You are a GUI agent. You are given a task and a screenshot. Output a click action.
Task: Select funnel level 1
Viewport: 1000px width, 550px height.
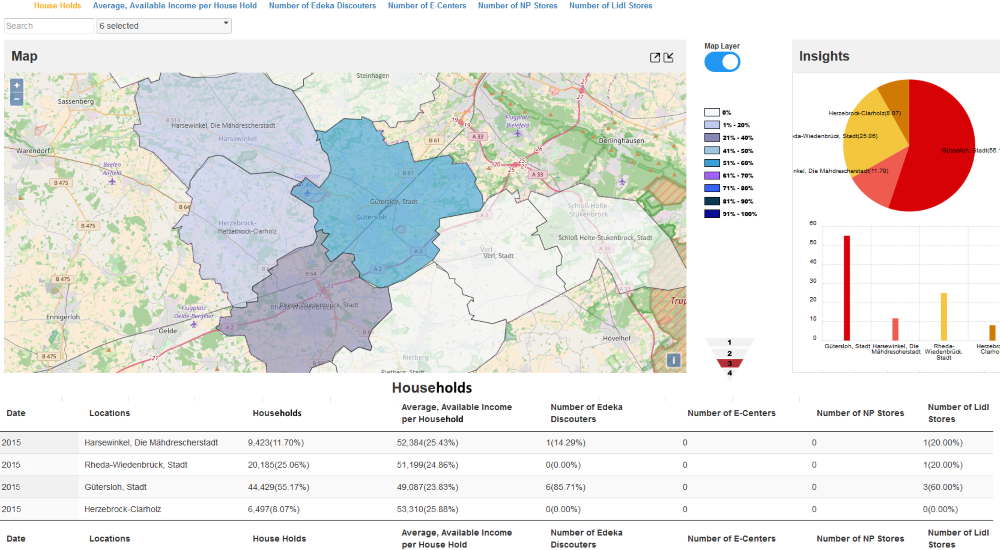pos(730,343)
